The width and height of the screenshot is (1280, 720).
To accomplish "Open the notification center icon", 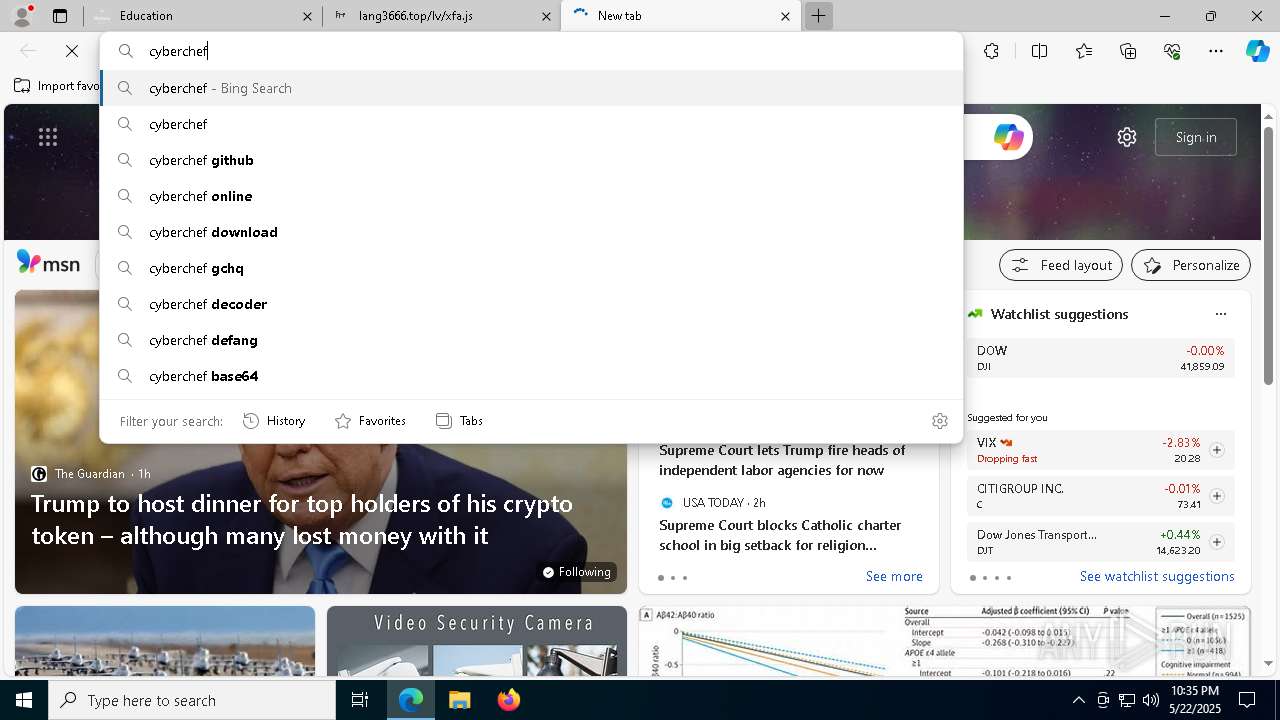I will pyautogui.click(x=1247, y=700).
